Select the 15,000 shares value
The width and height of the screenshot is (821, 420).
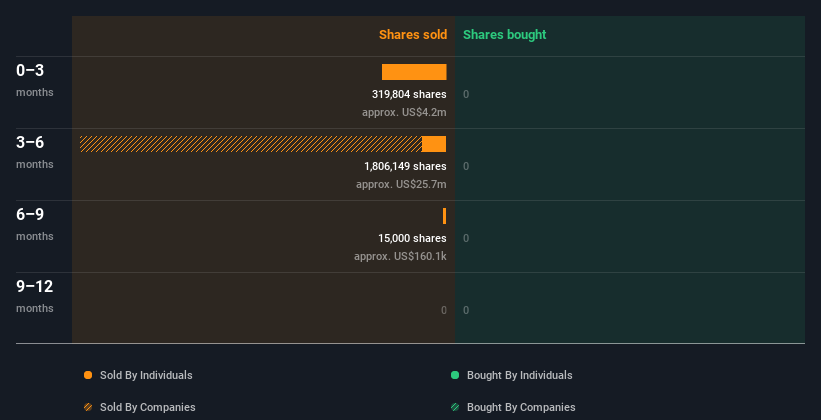click(x=412, y=238)
